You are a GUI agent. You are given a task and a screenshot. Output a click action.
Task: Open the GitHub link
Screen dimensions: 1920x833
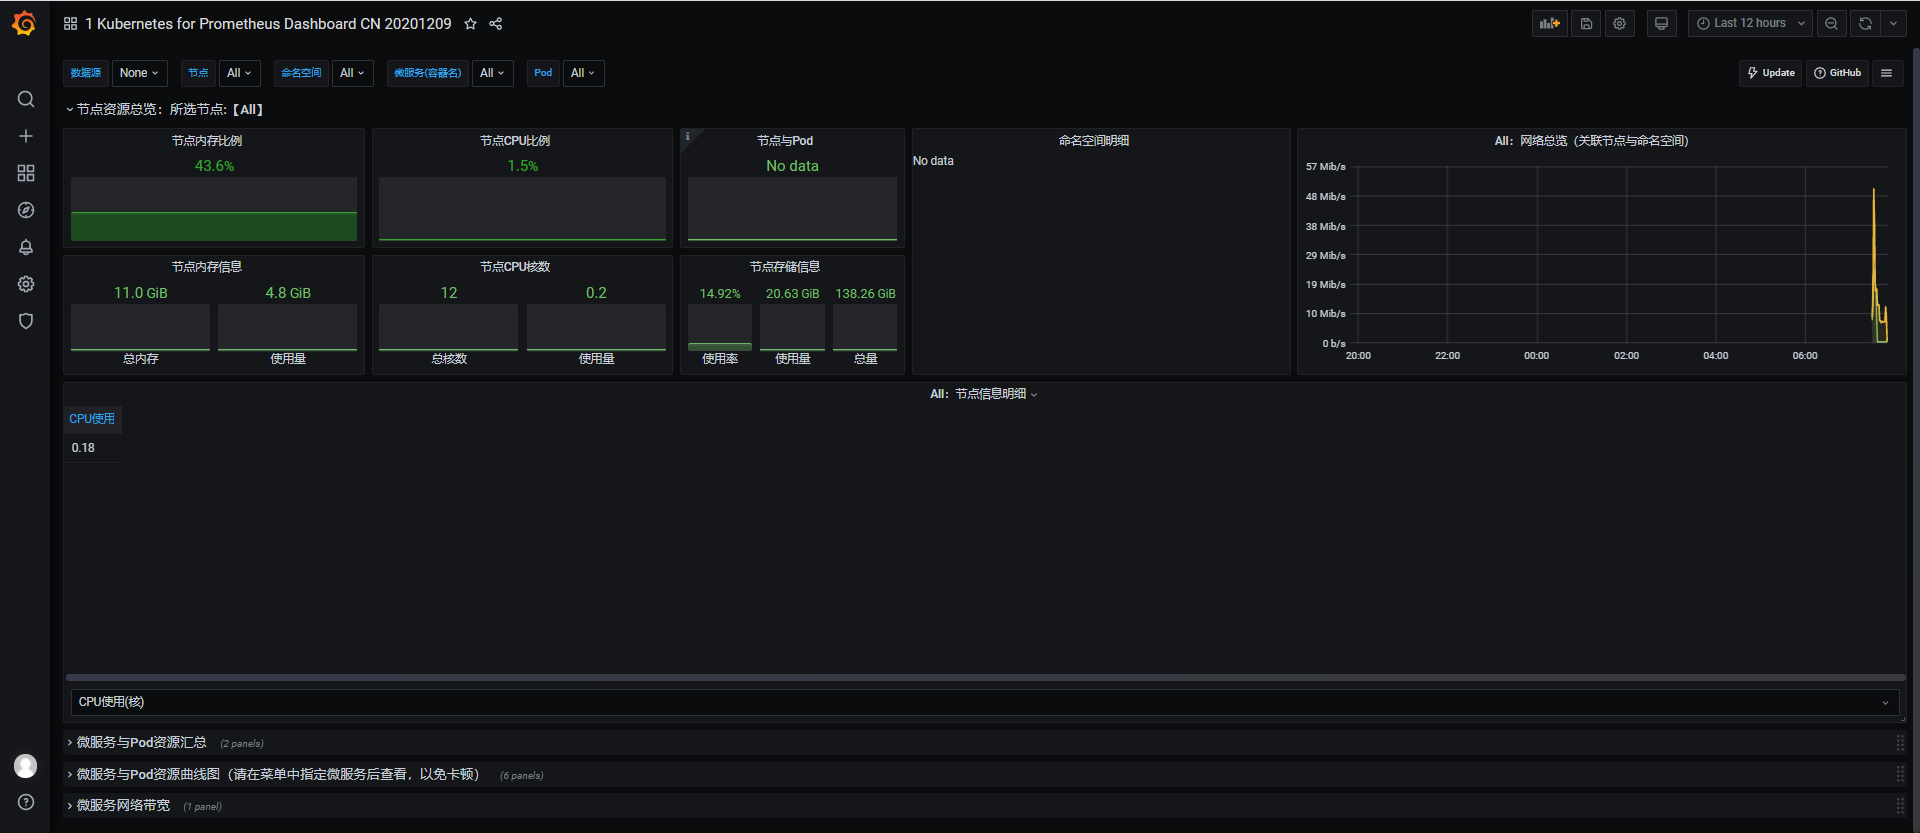(x=1837, y=73)
